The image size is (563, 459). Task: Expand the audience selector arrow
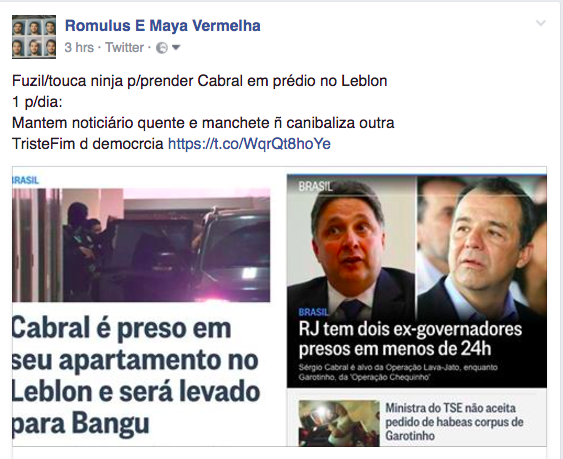(x=176, y=47)
